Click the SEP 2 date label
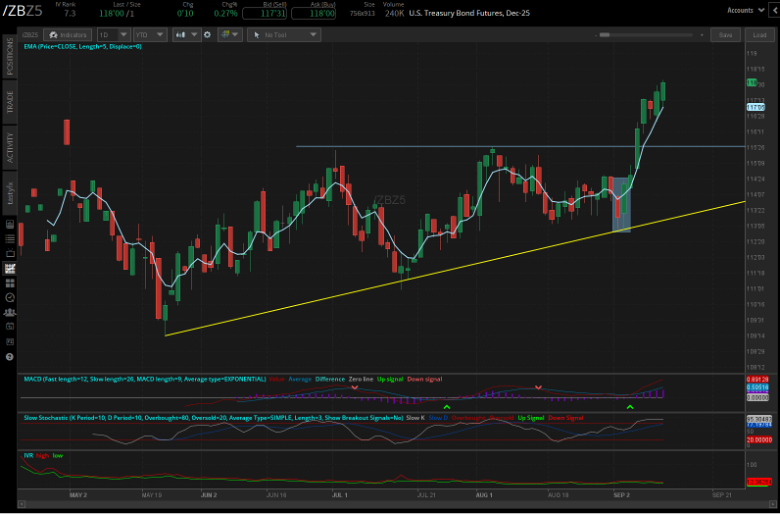Image resolution: width=780 pixels, height=515 pixels. (x=622, y=495)
